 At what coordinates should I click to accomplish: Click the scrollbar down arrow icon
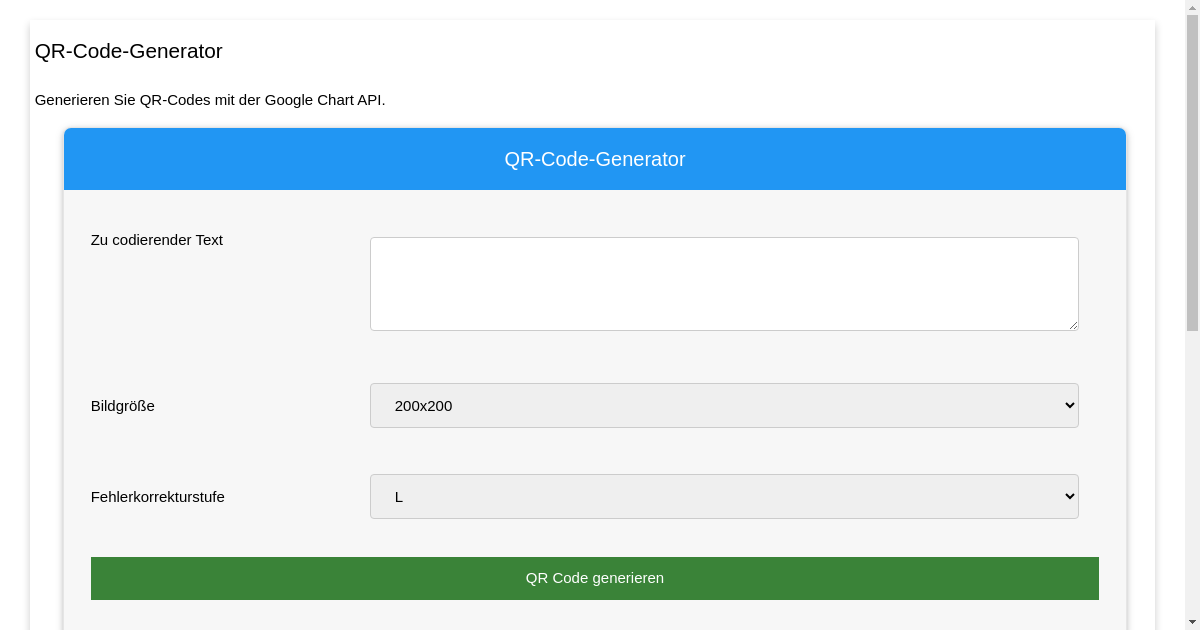click(1192, 623)
